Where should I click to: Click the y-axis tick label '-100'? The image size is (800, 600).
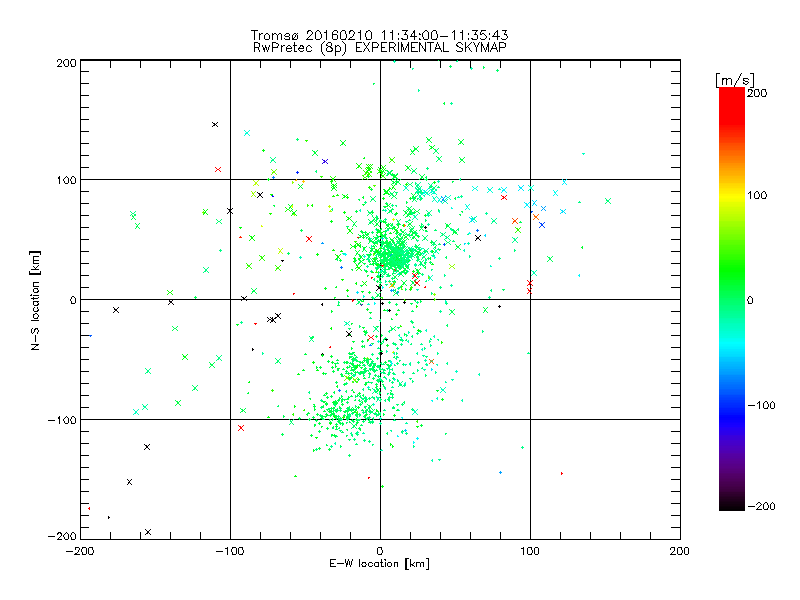pos(62,420)
